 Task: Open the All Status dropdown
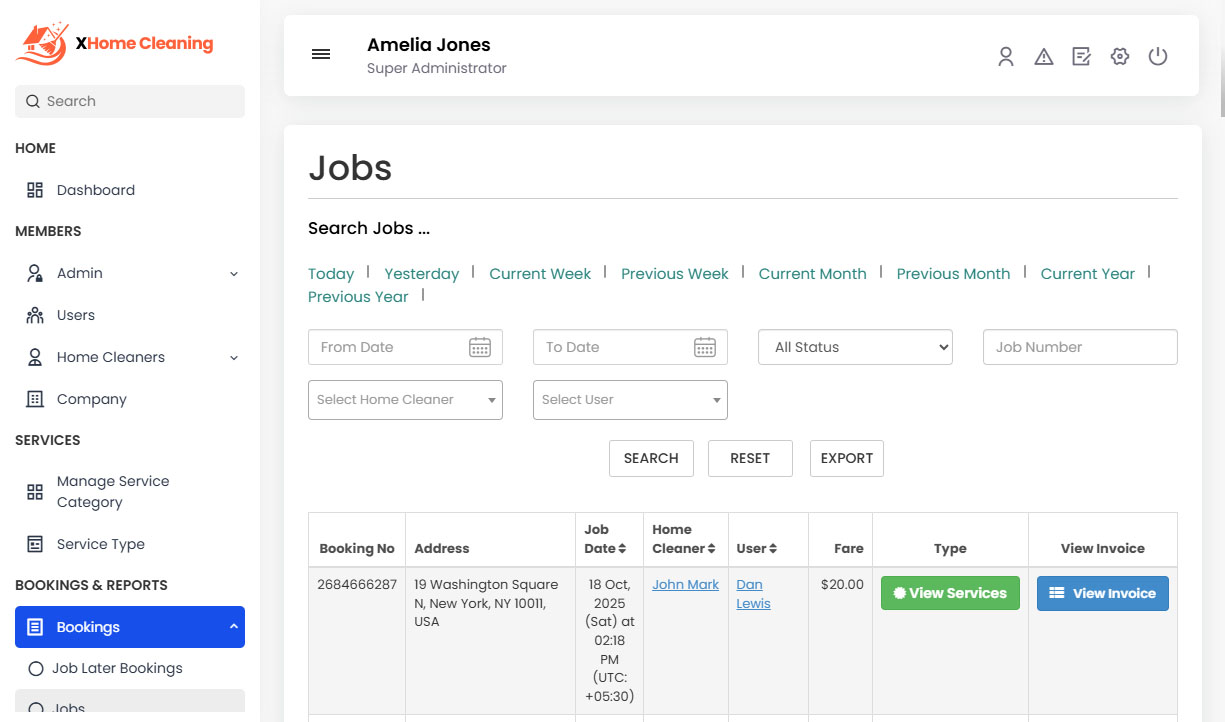[855, 347]
